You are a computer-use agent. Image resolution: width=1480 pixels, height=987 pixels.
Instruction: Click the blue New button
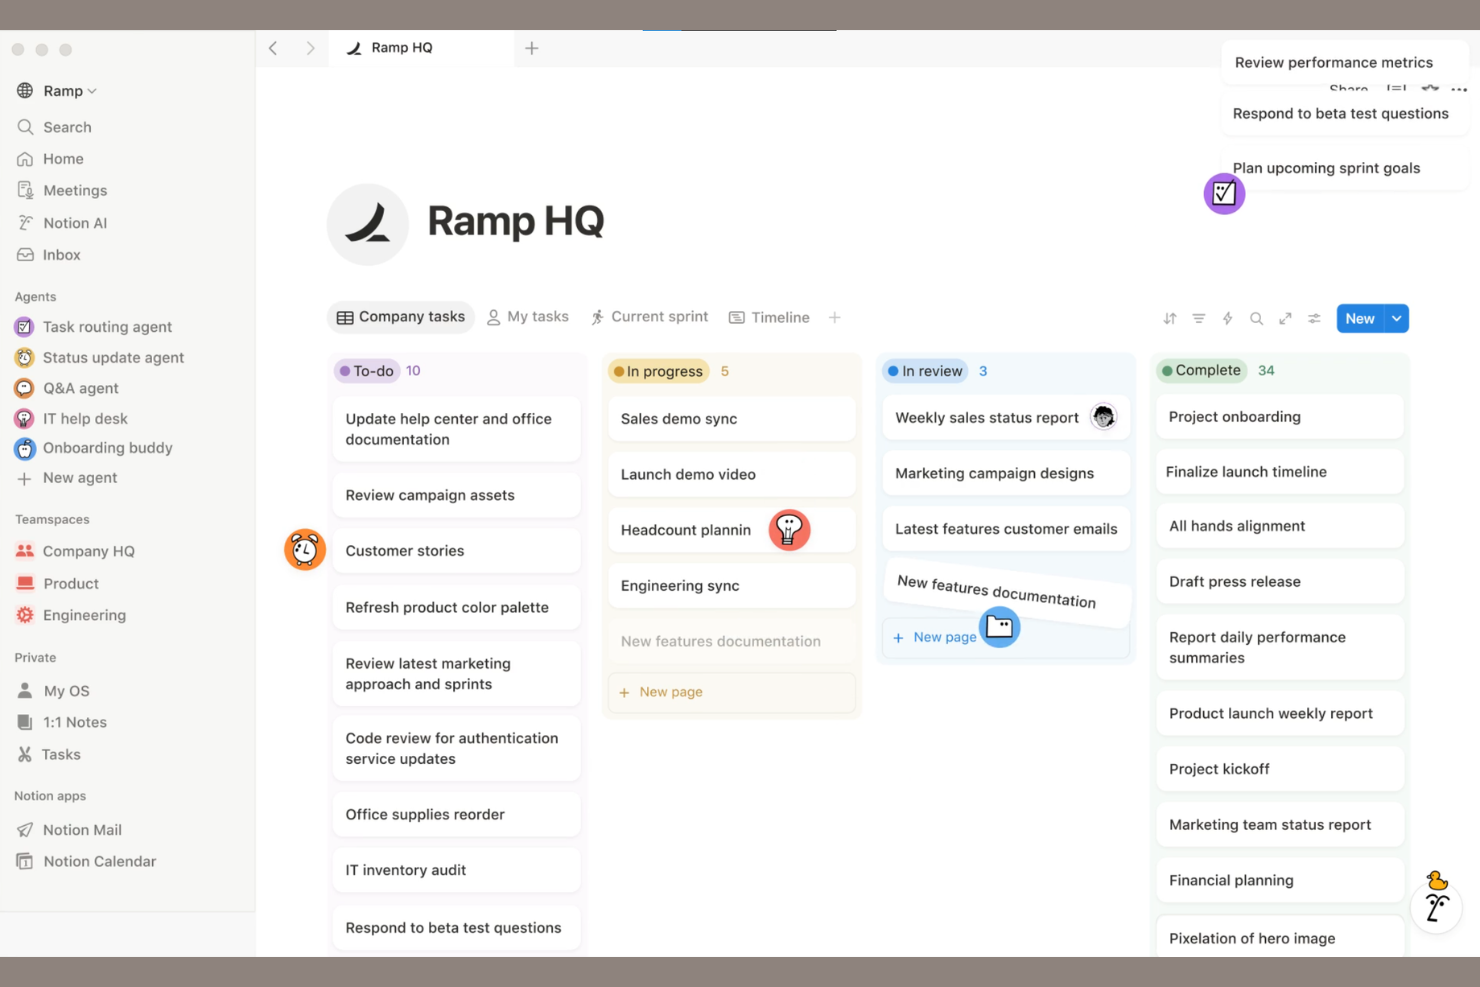(1361, 319)
